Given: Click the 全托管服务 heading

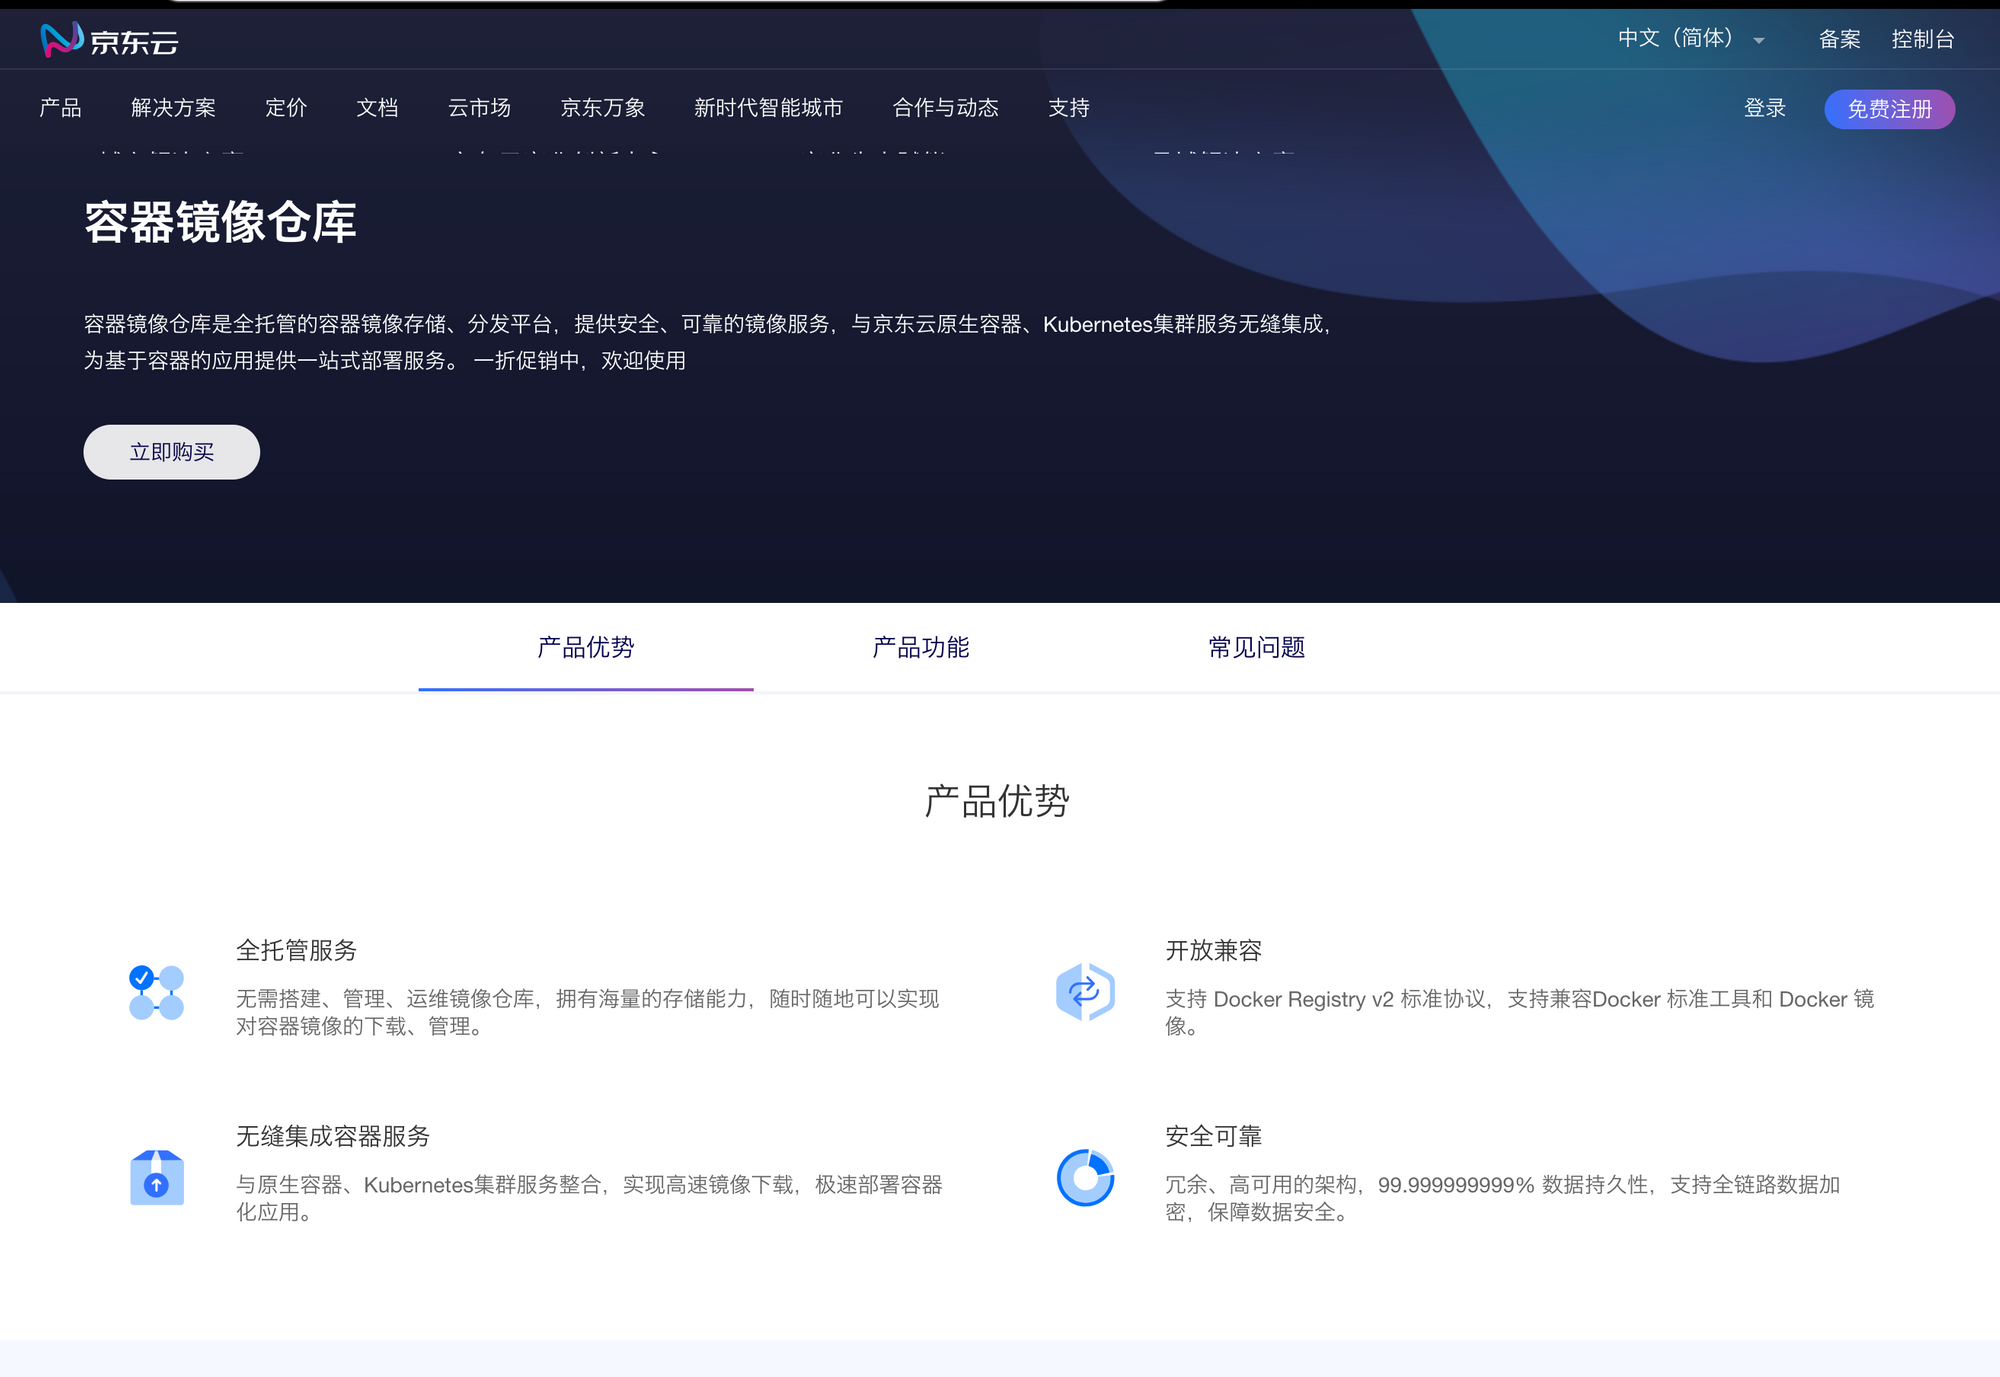Looking at the screenshot, I should [x=296, y=950].
